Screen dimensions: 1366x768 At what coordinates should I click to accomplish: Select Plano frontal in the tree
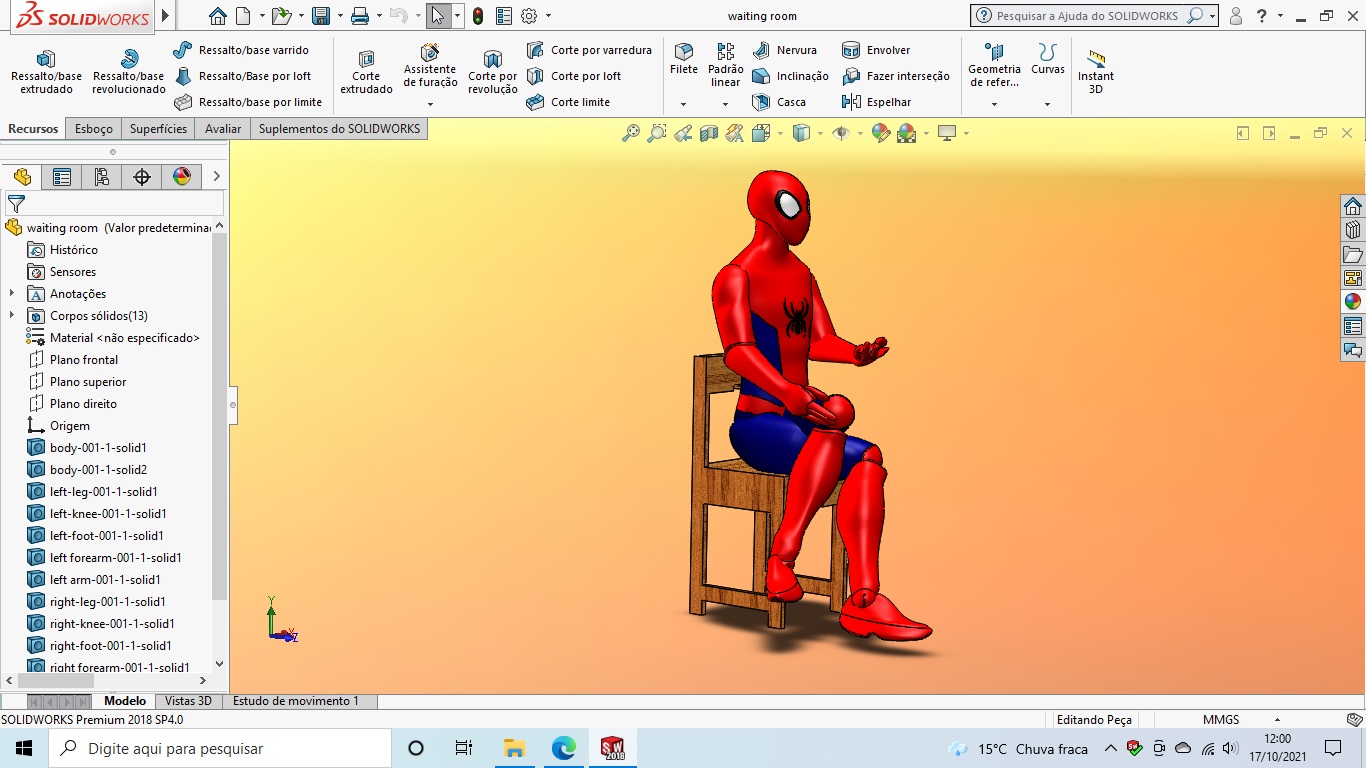click(84, 360)
